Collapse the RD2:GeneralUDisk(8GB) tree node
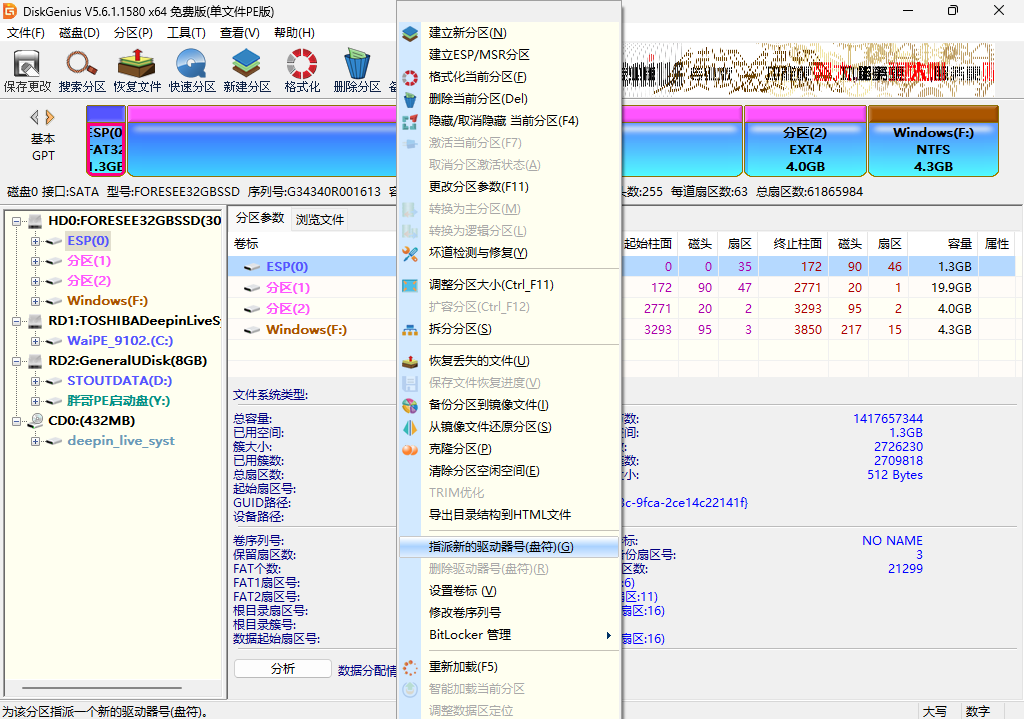 [16, 361]
